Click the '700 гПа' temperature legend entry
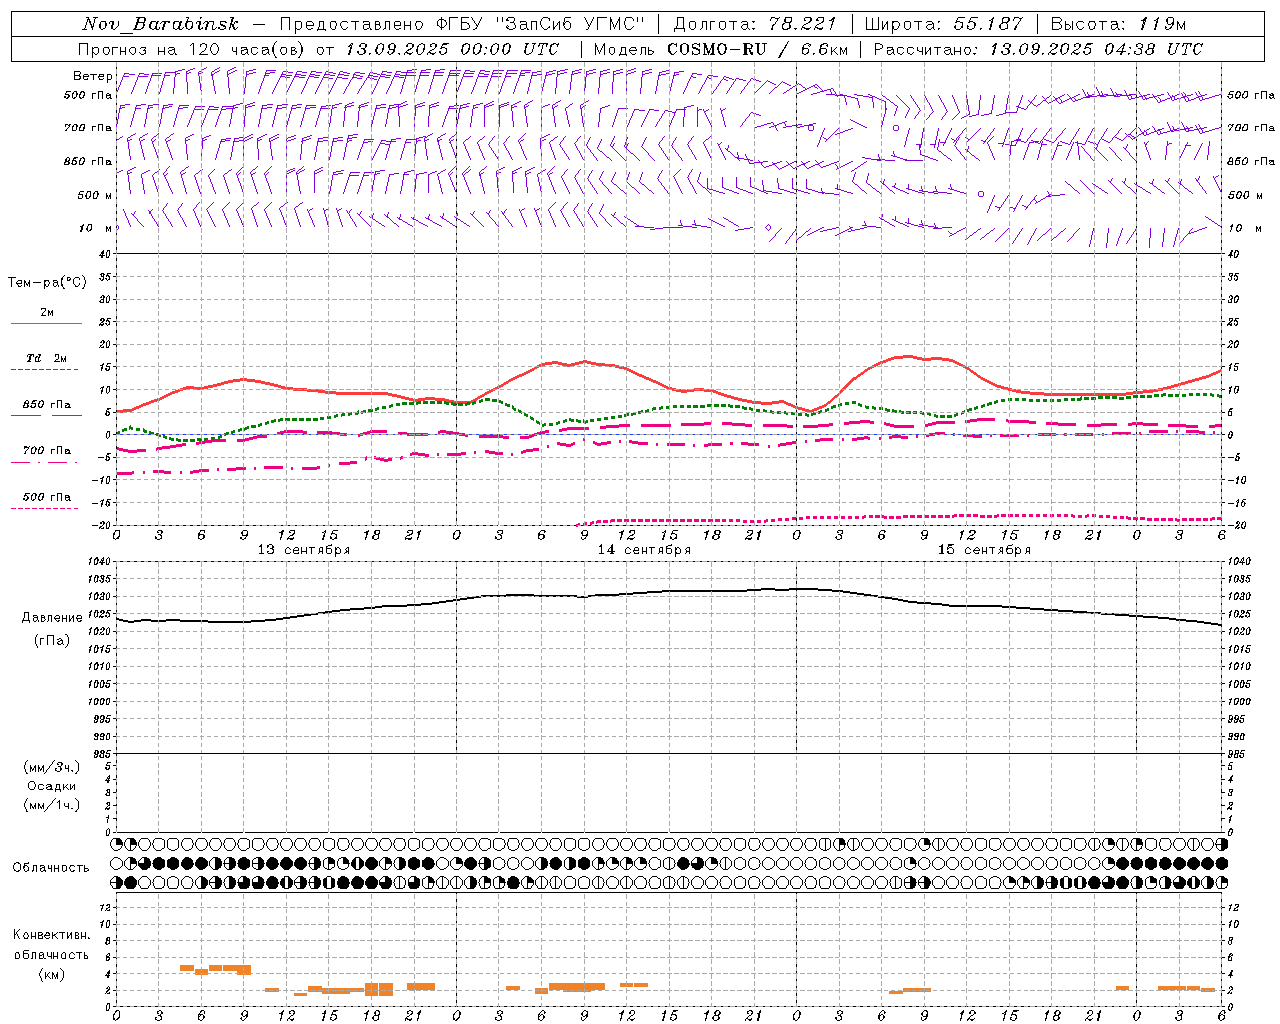The height and width of the screenshot is (1024, 1280). (x=46, y=451)
